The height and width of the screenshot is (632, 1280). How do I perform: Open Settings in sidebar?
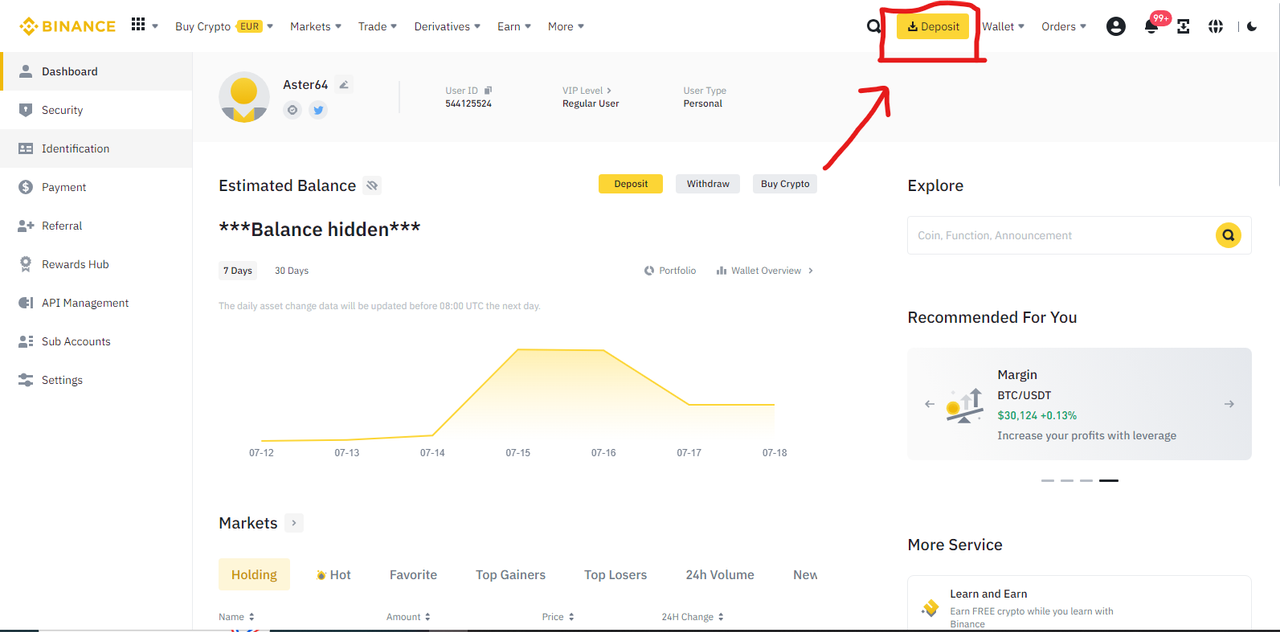(96, 380)
